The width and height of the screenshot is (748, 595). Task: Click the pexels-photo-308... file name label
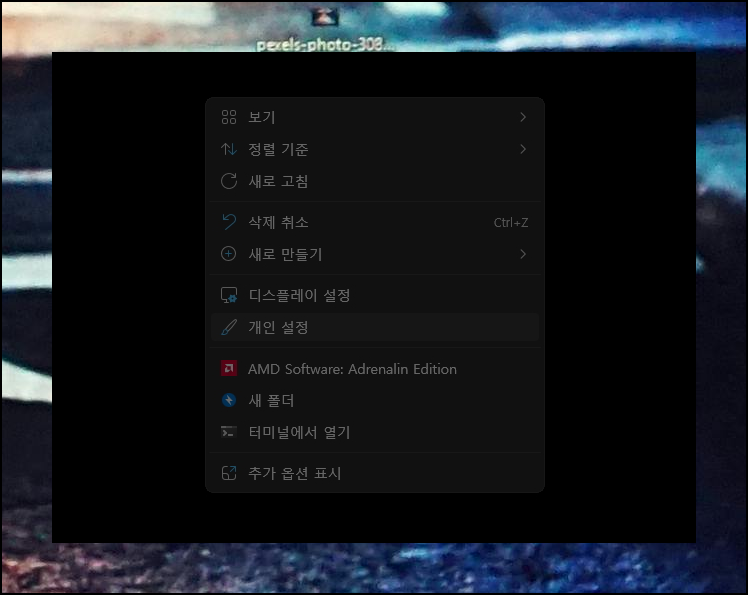pyautogui.click(x=326, y=45)
